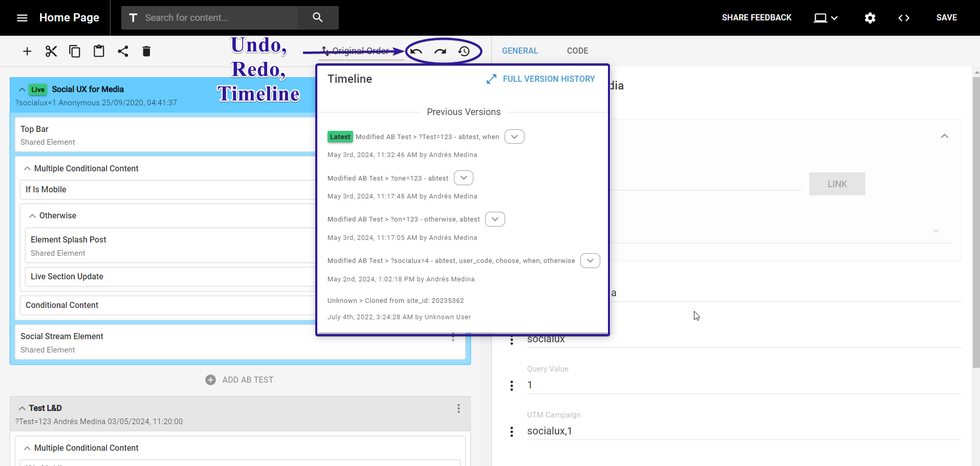Screen dimensions: 980x466
Task: Open the settings gear icon
Action: click(x=870, y=18)
